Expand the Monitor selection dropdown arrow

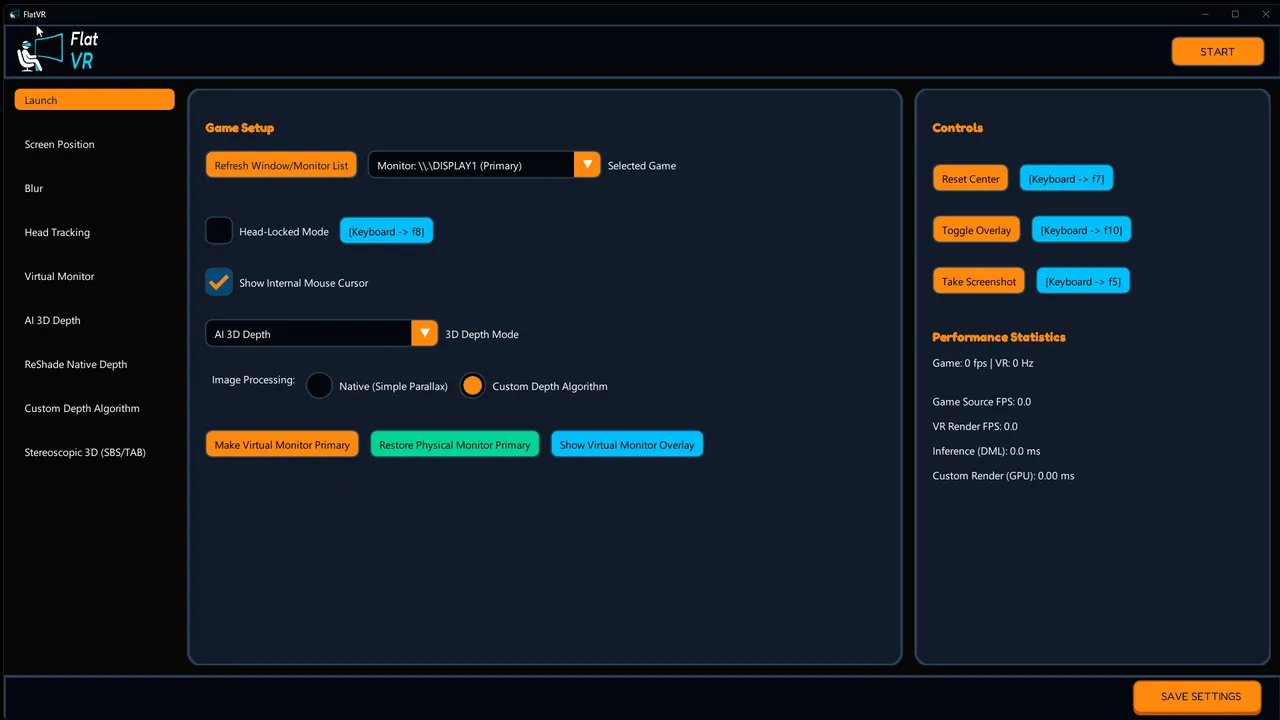point(587,165)
